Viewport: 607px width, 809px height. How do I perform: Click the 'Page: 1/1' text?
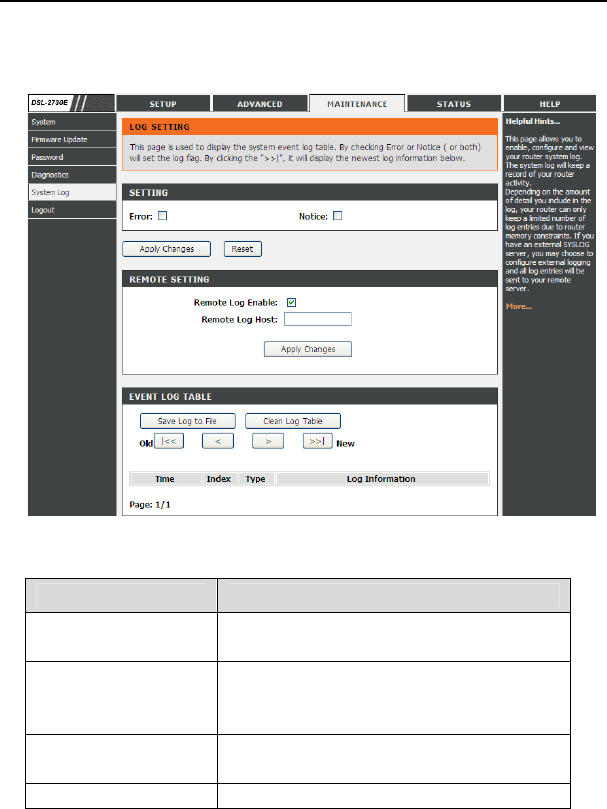point(150,505)
